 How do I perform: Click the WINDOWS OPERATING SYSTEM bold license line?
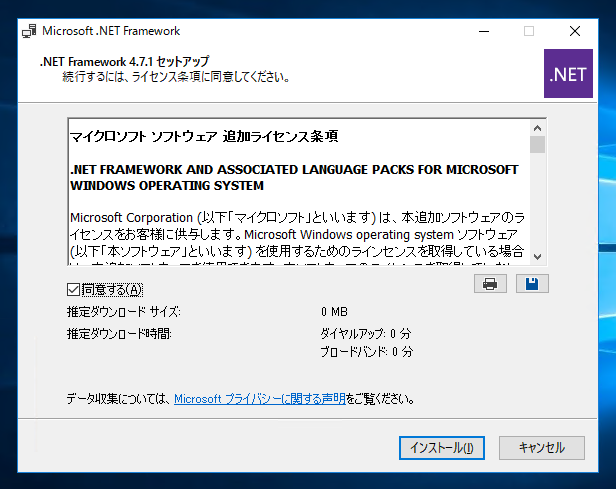pyautogui.click(x=167, y=186)
